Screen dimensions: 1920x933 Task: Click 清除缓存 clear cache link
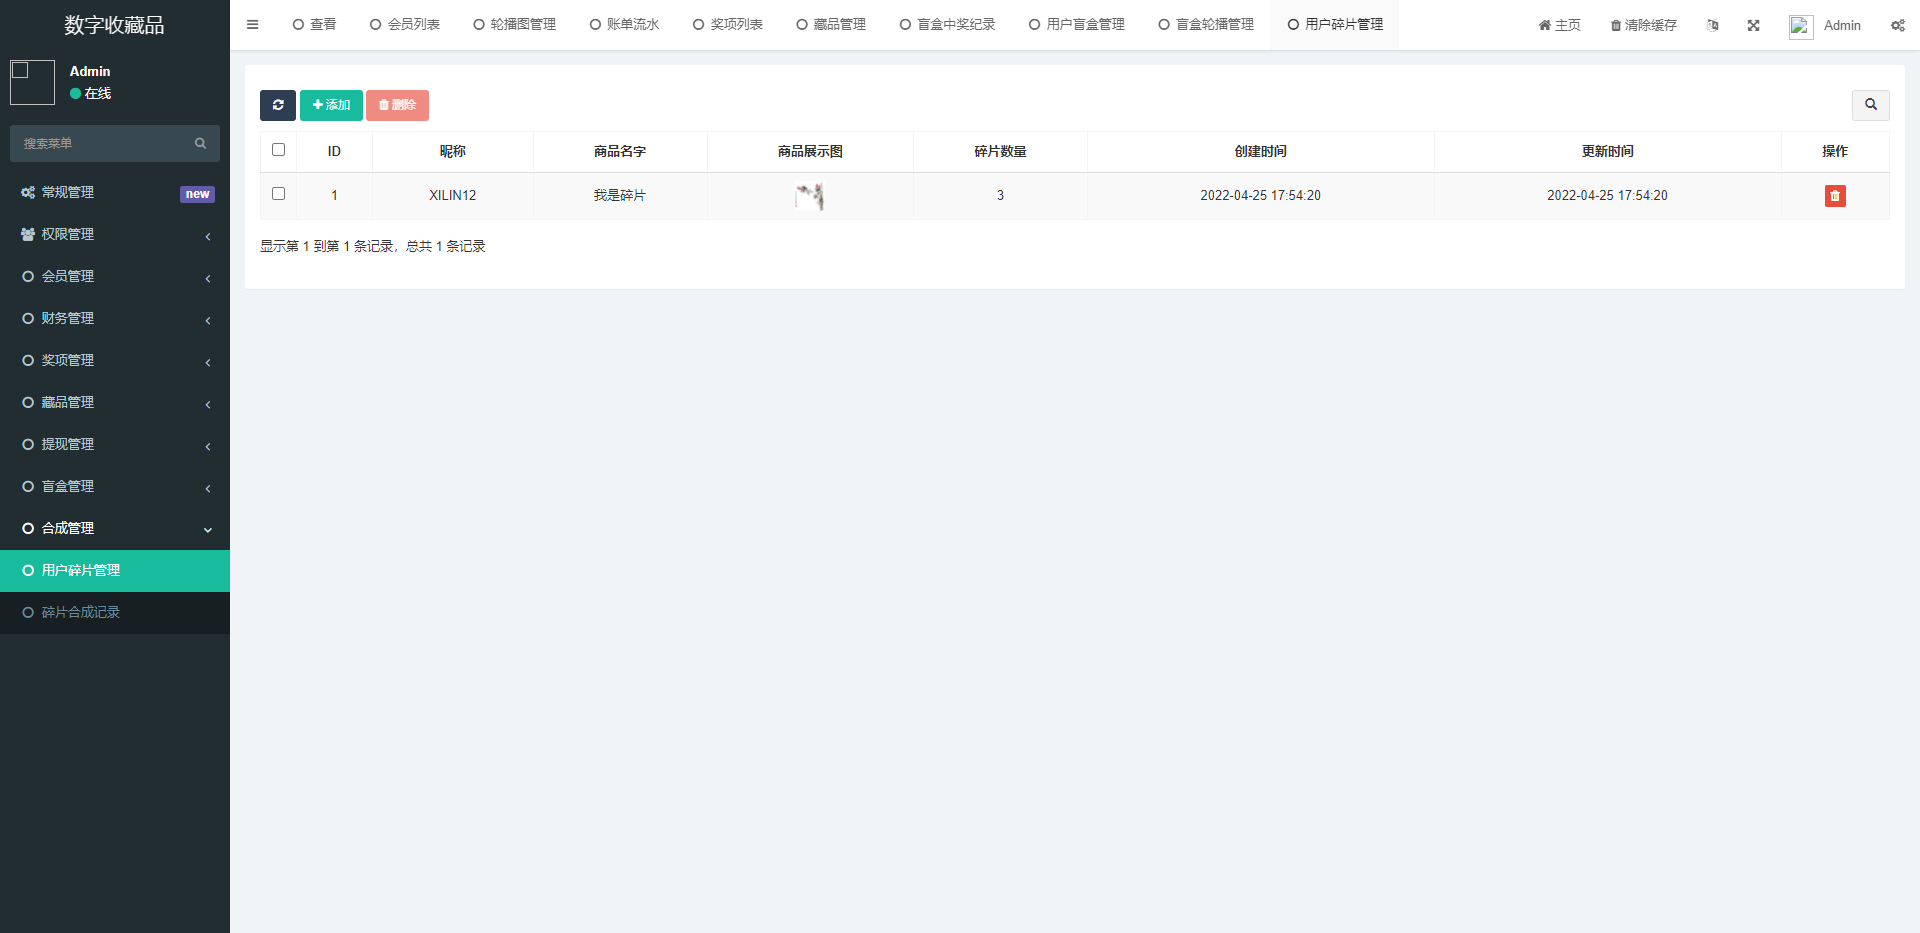[x=1643, y=25]
